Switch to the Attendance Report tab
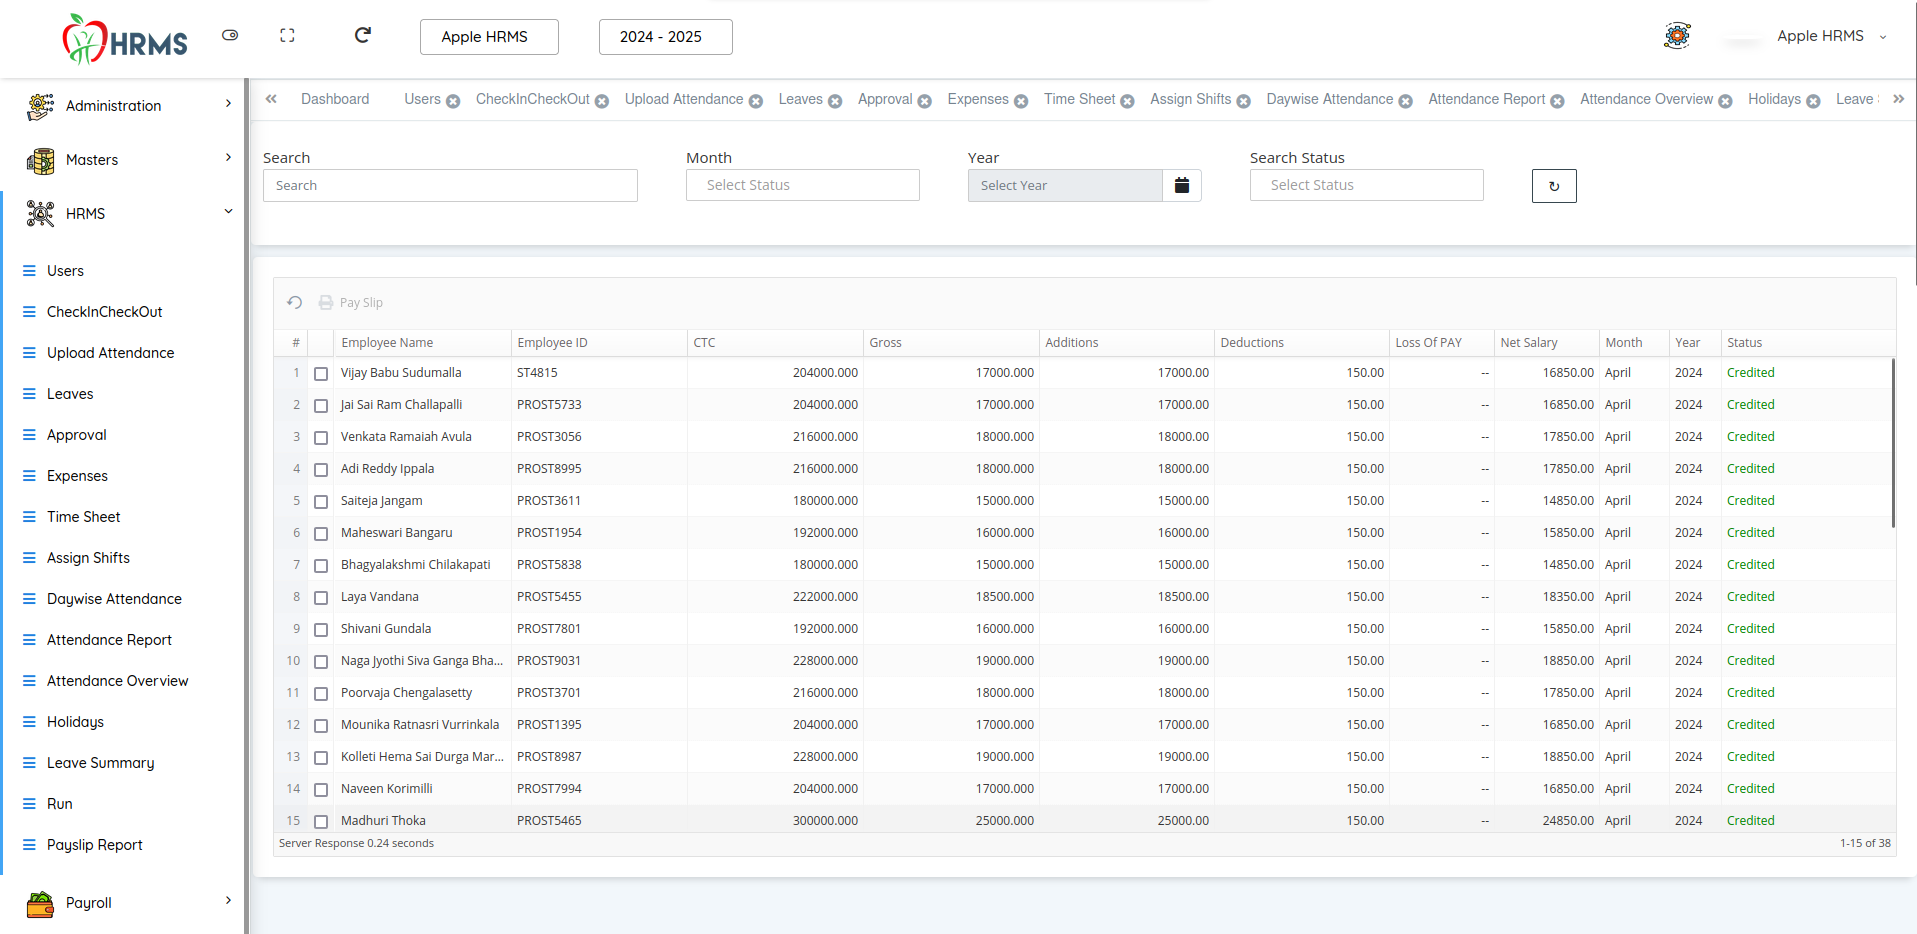The width and height of the screenshot is (1917, 934). pos(1486,99)
